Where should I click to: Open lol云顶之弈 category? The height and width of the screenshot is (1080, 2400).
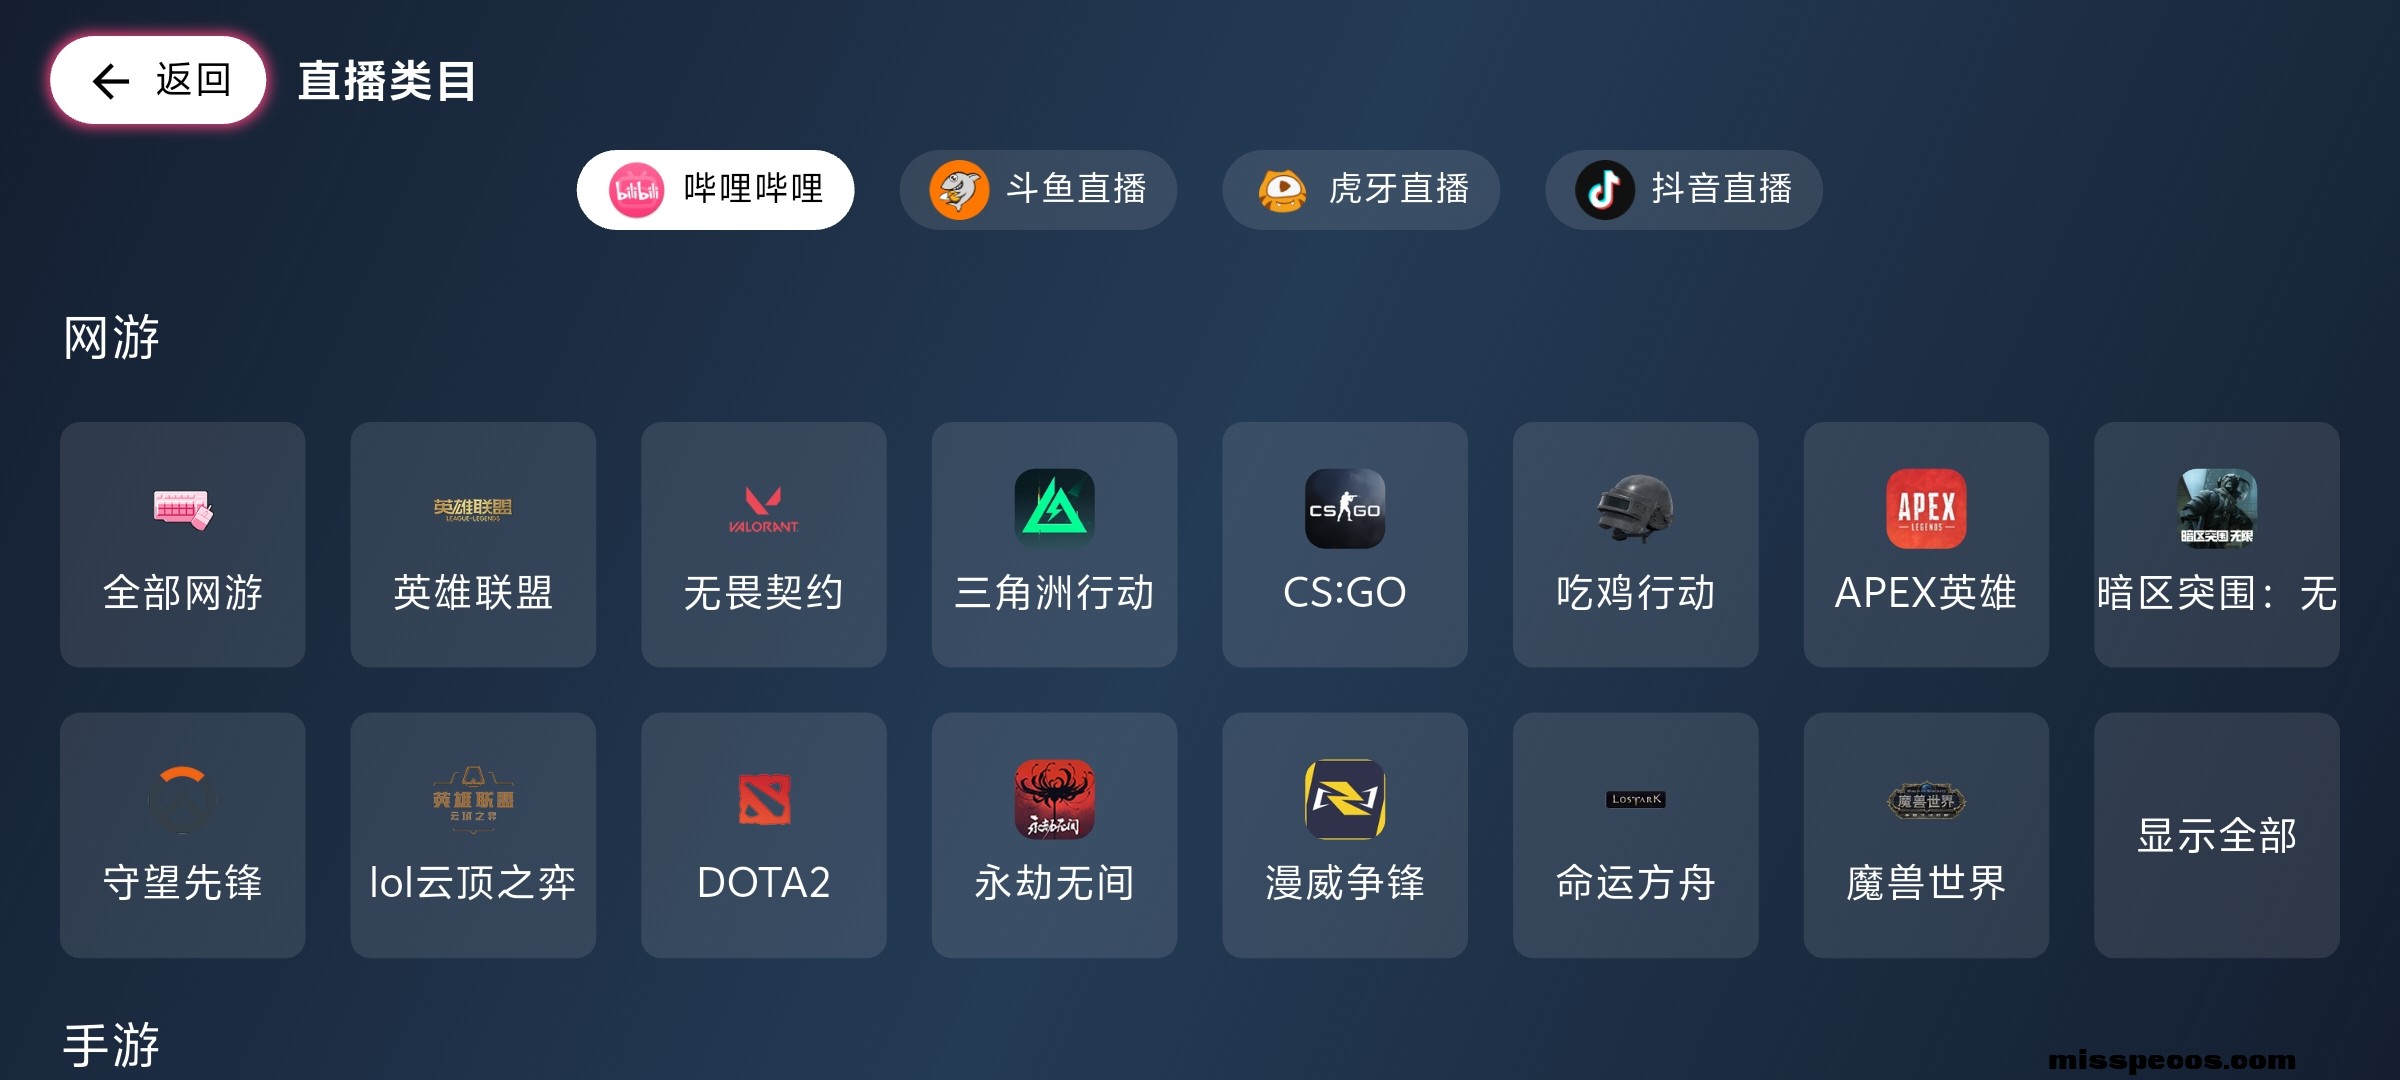(x=473, y=835)
